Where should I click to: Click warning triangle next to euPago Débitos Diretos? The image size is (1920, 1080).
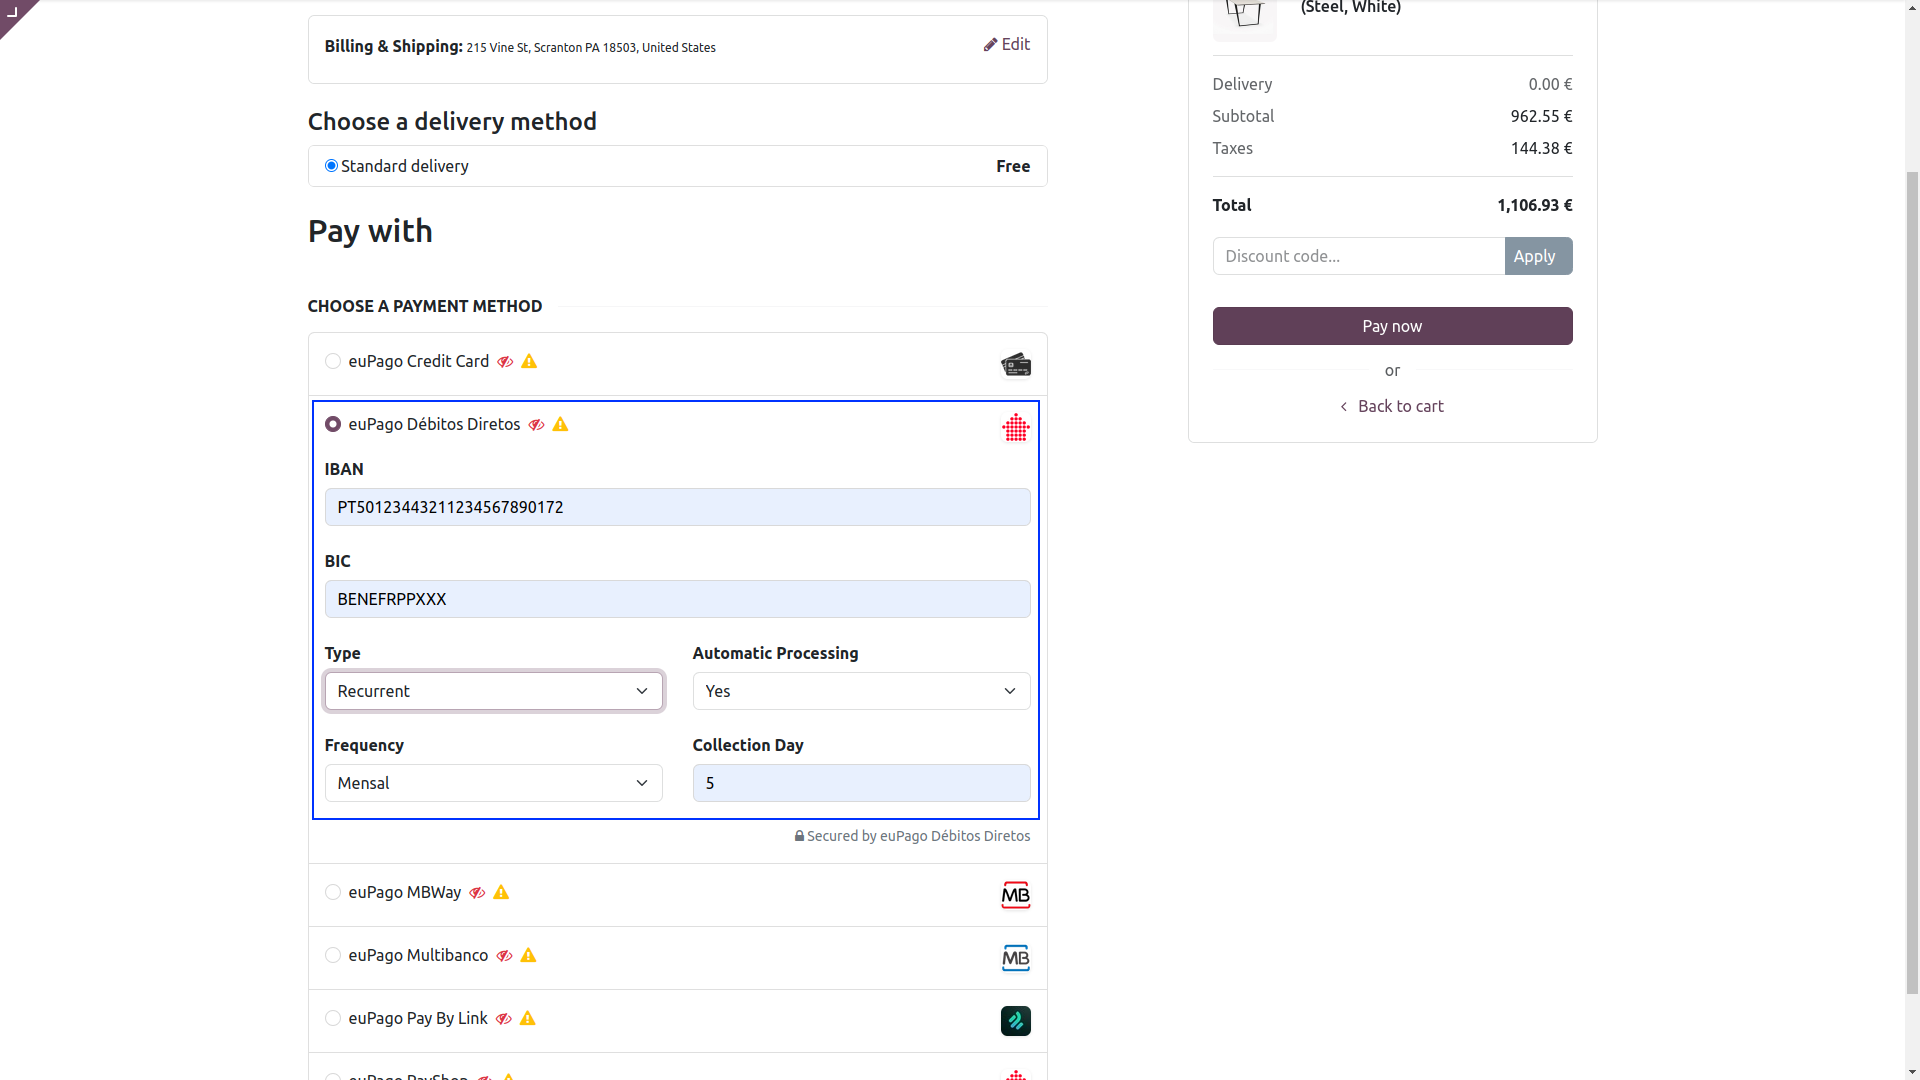[x=560, y=424]
